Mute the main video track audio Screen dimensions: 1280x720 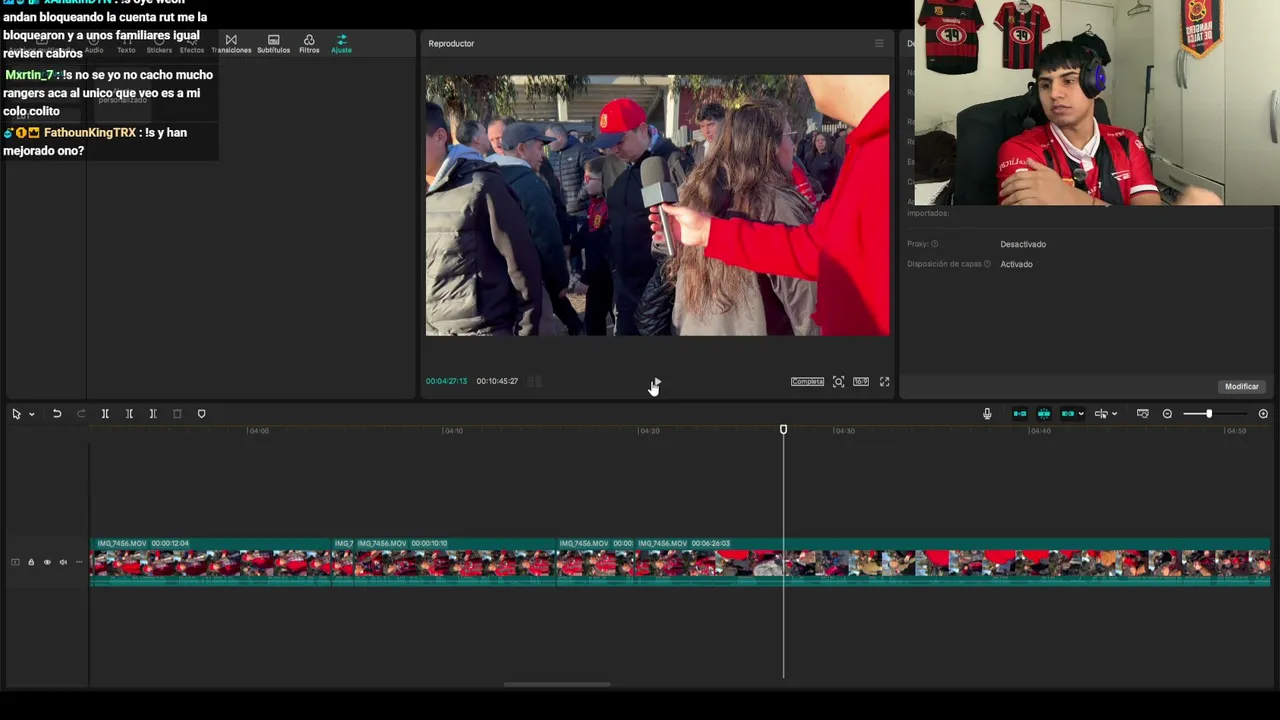pos(63,562)
